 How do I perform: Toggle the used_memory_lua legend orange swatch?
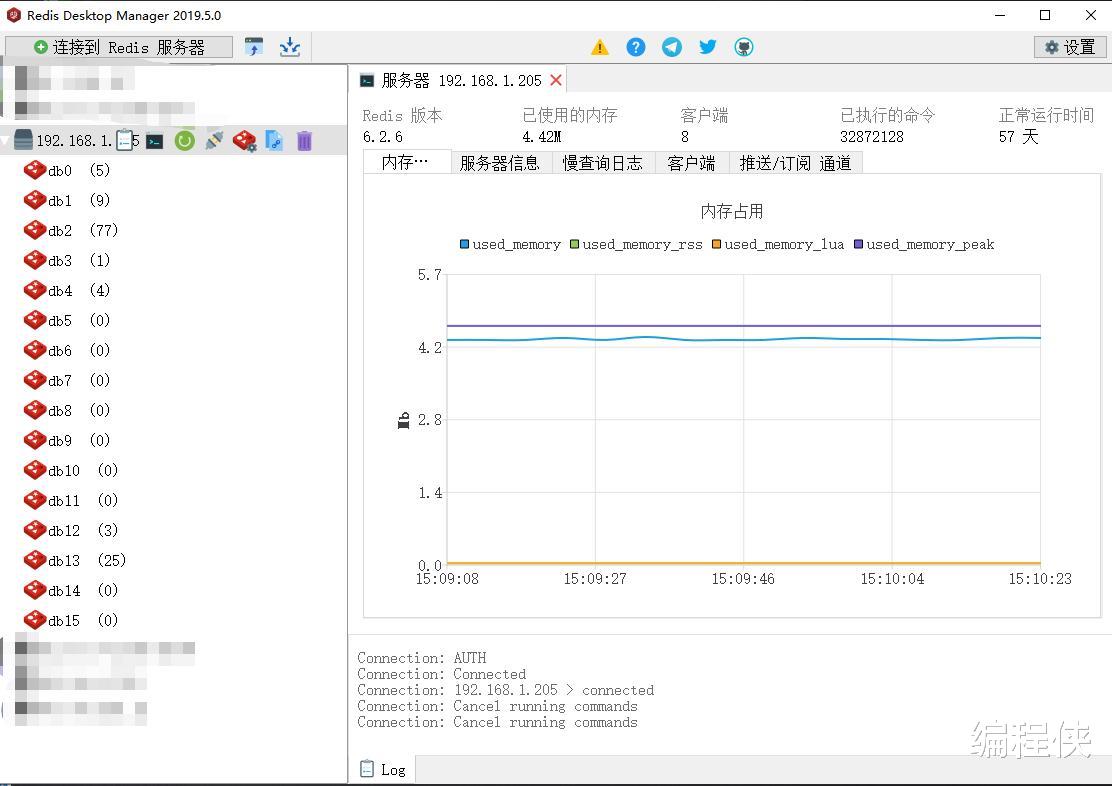(716, 244)
